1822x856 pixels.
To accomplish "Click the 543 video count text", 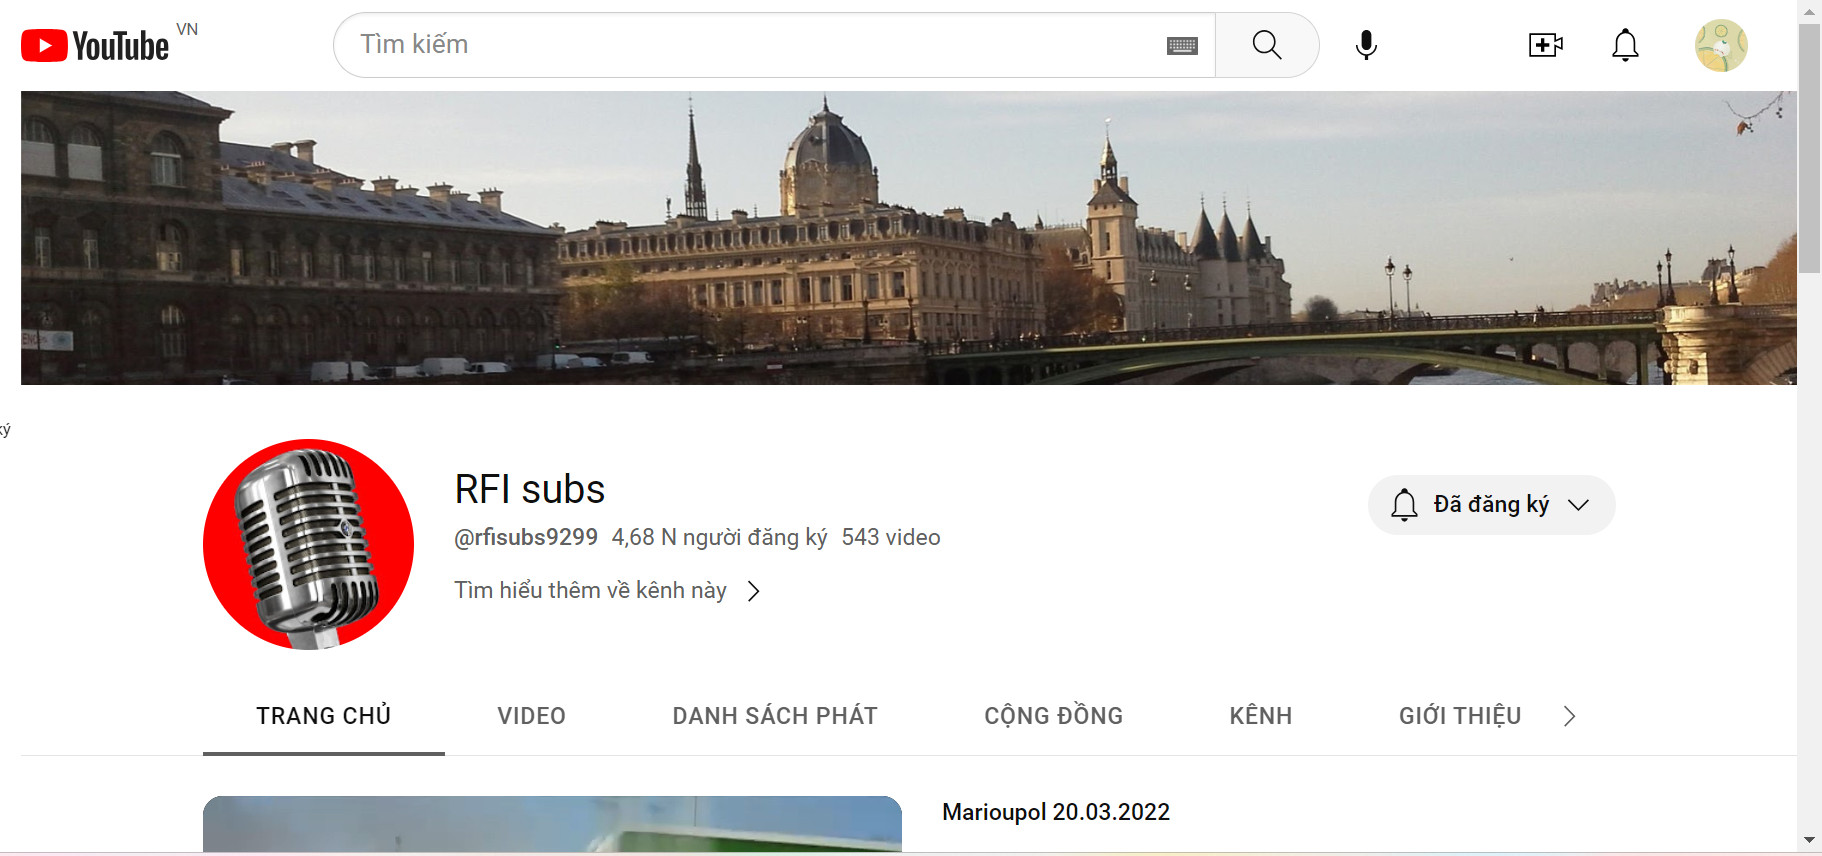I will click(x=891, y=537).
